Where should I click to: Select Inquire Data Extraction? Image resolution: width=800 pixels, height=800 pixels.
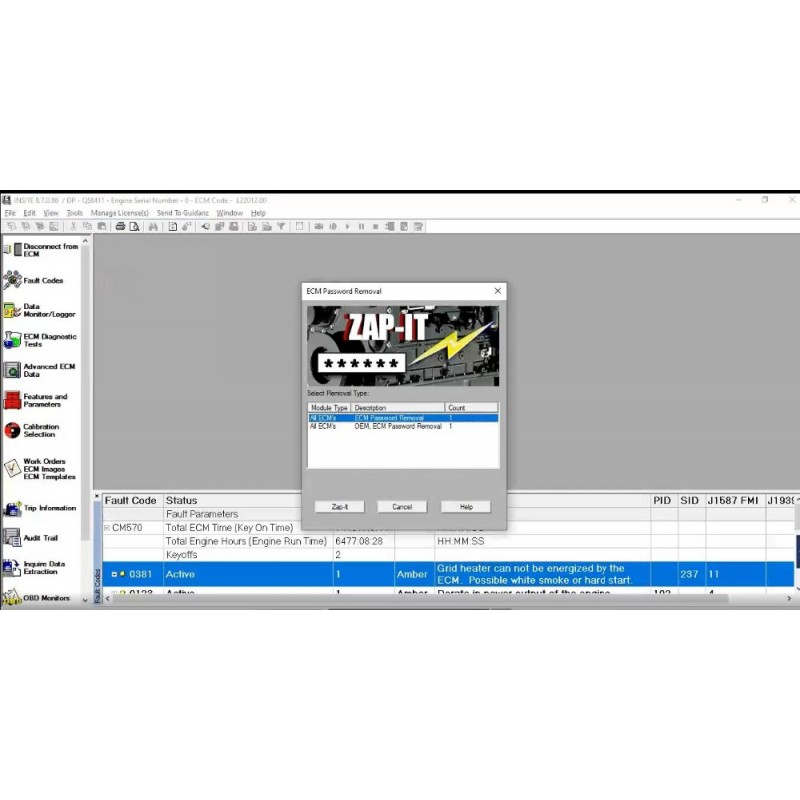click(40, 569)
